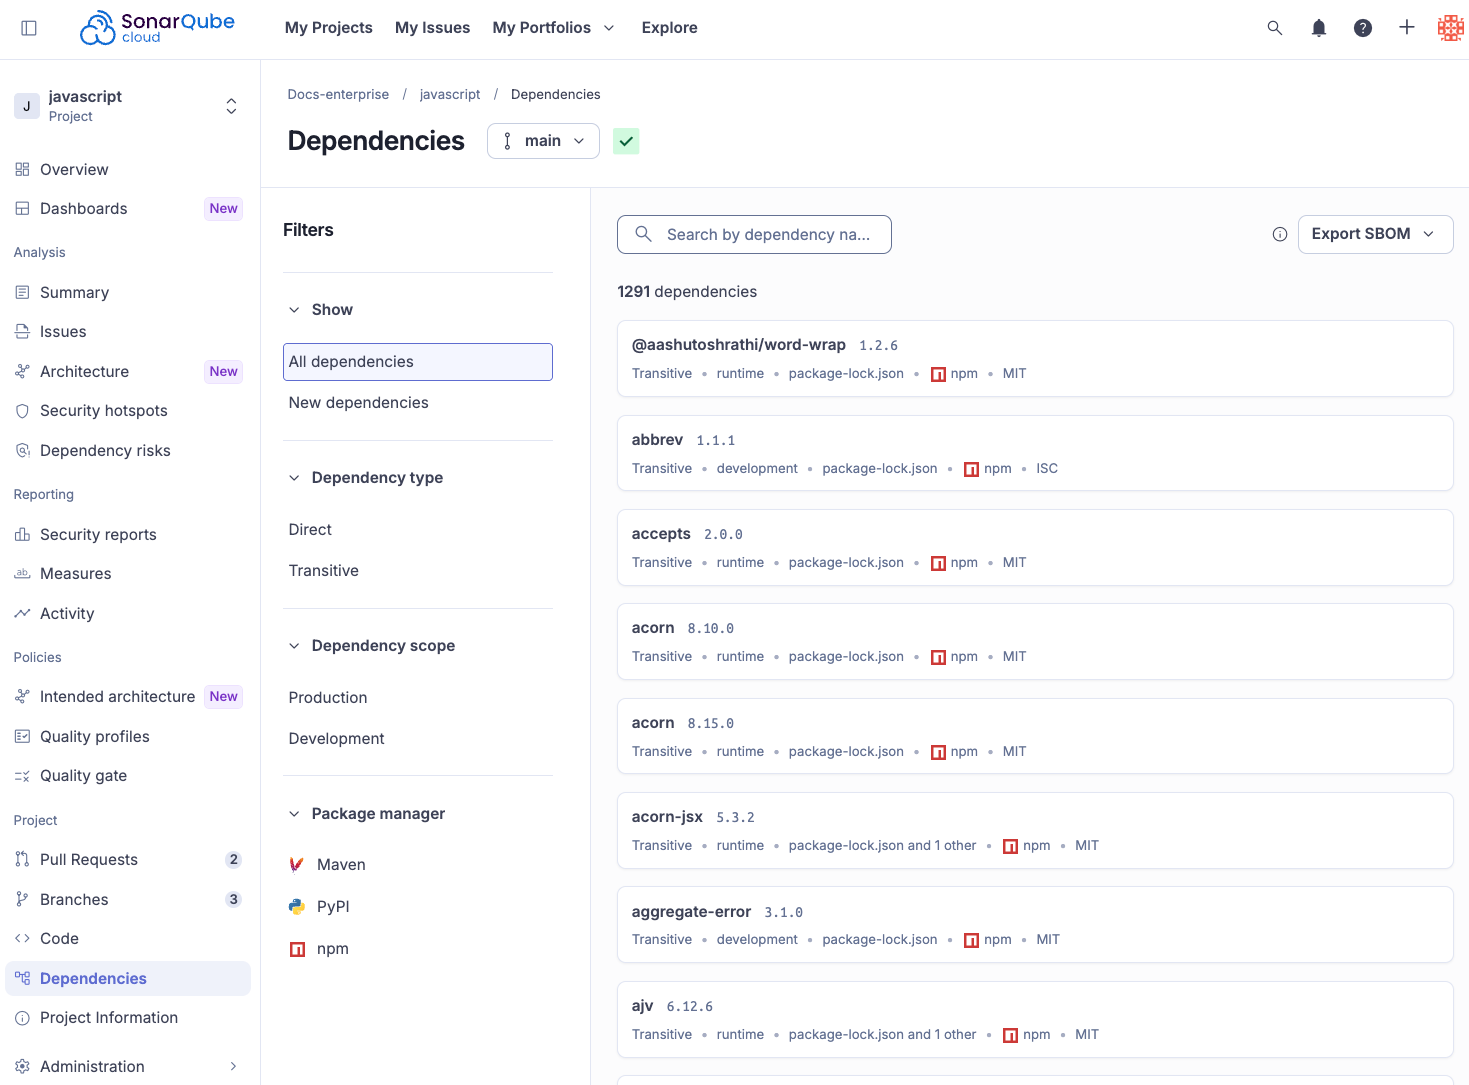Filter by Direct dependency type
Viewport: 1469px width, 1085px height.
[x=418, y=530]
